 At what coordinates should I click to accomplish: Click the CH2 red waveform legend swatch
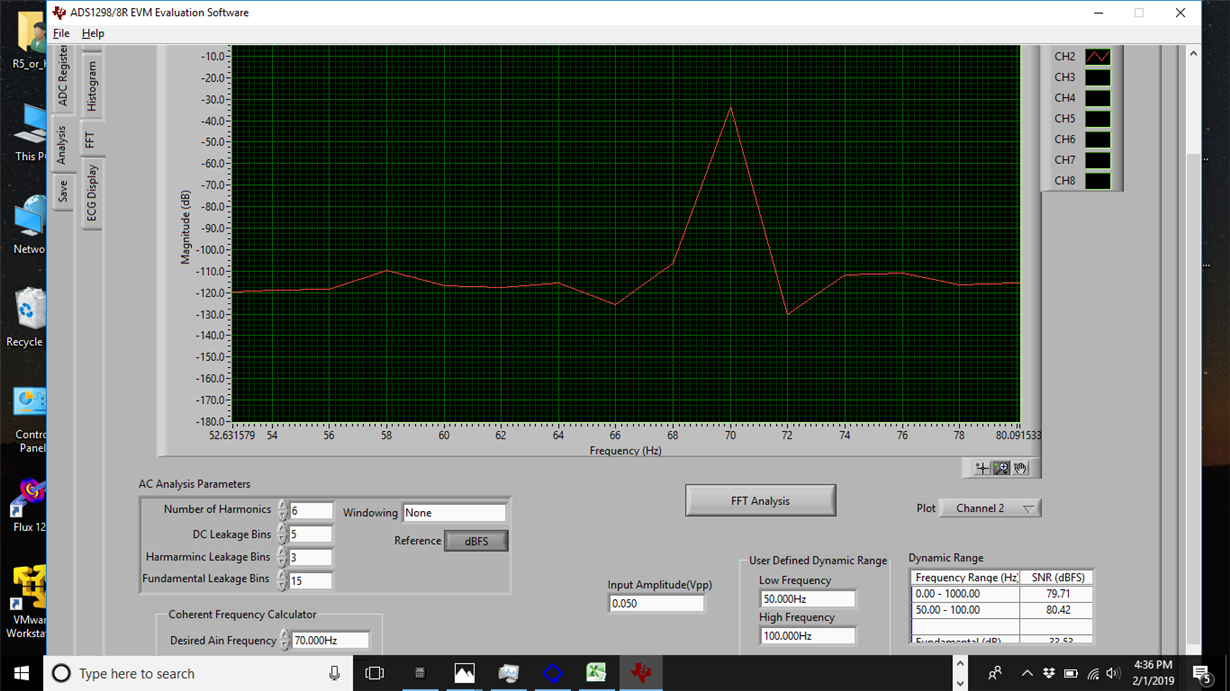[x=1097, y=56]
